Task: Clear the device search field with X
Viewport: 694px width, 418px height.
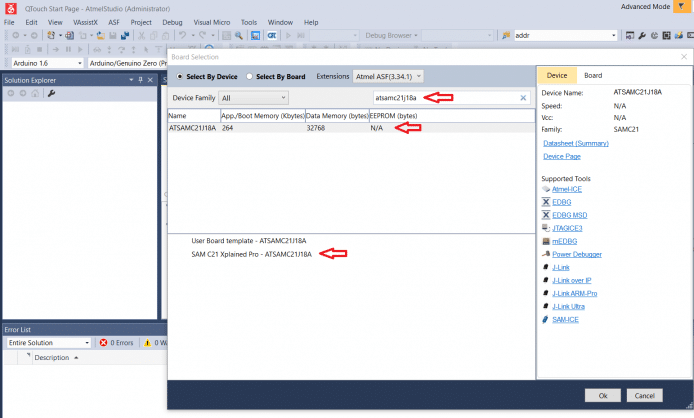Action: point(522,98)
